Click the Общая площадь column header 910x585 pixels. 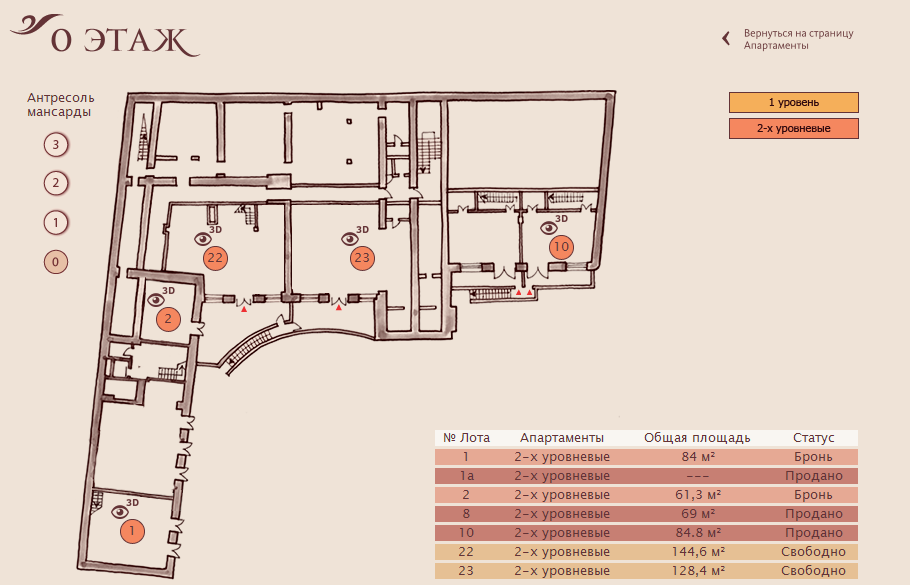click(x=697, y=438)
